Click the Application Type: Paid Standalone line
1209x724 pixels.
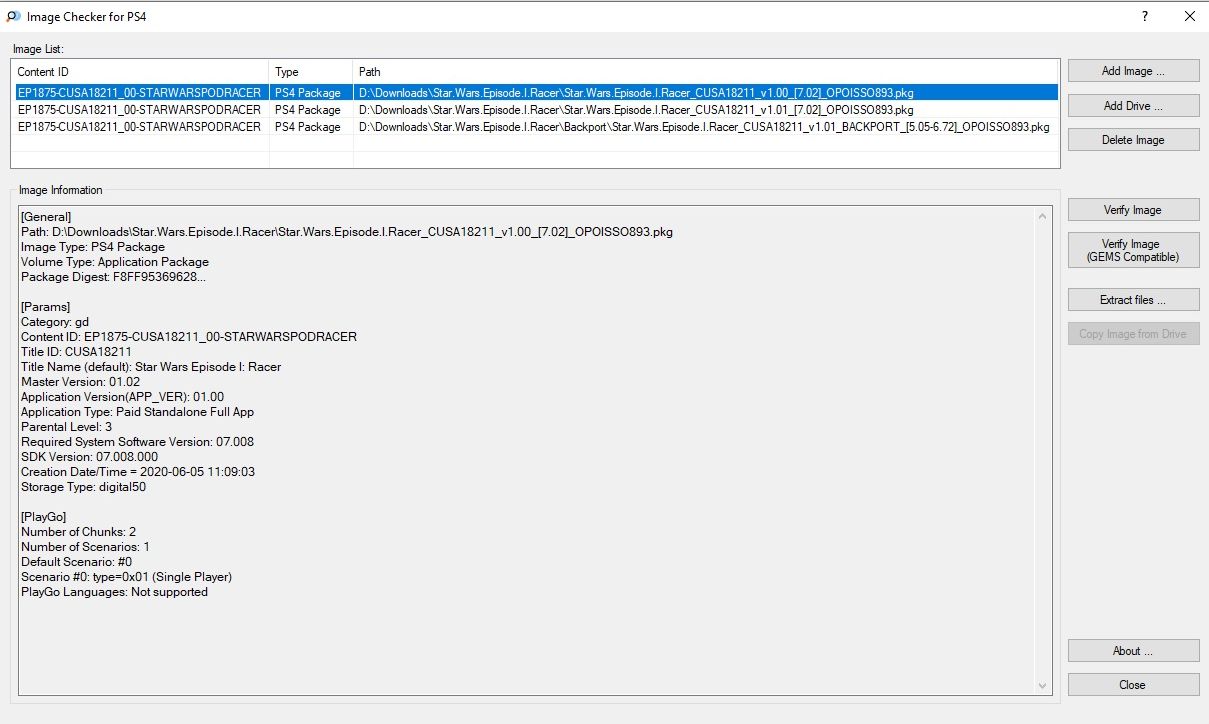click(x=137, y=412)
